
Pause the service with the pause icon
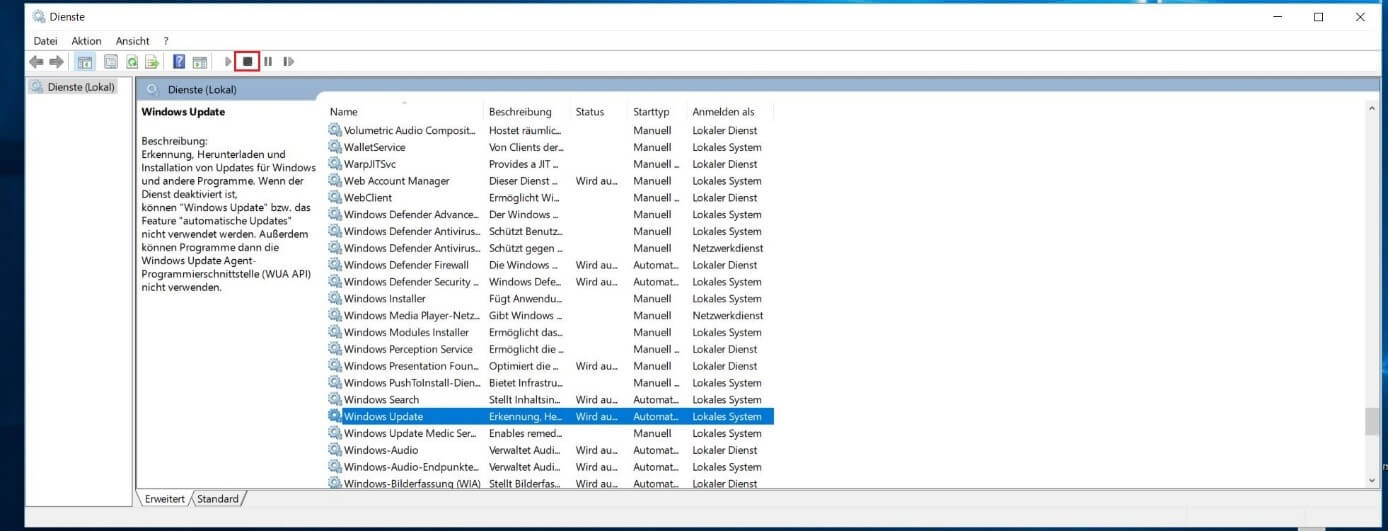point(268,62)
